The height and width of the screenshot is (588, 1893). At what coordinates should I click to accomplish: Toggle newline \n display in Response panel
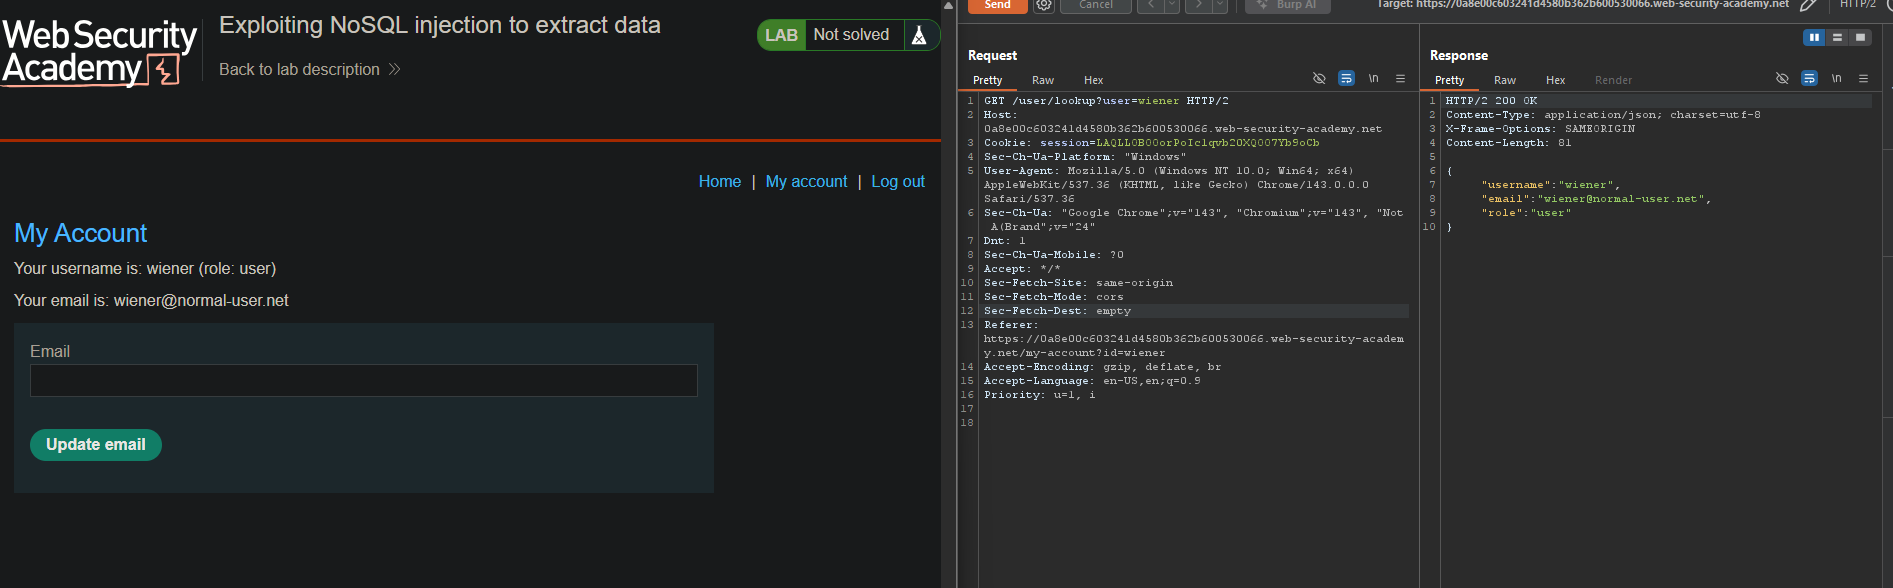click(x=1836, y=78)
